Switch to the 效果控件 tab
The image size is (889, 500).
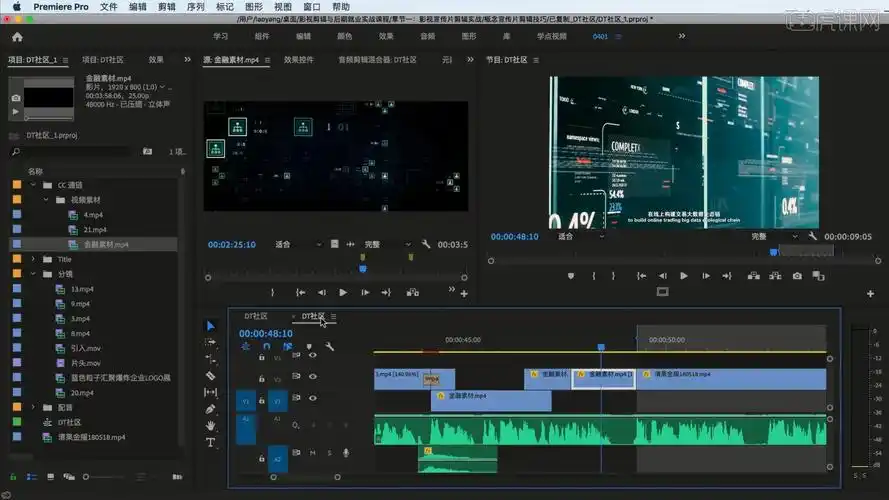tap(298, 60)
